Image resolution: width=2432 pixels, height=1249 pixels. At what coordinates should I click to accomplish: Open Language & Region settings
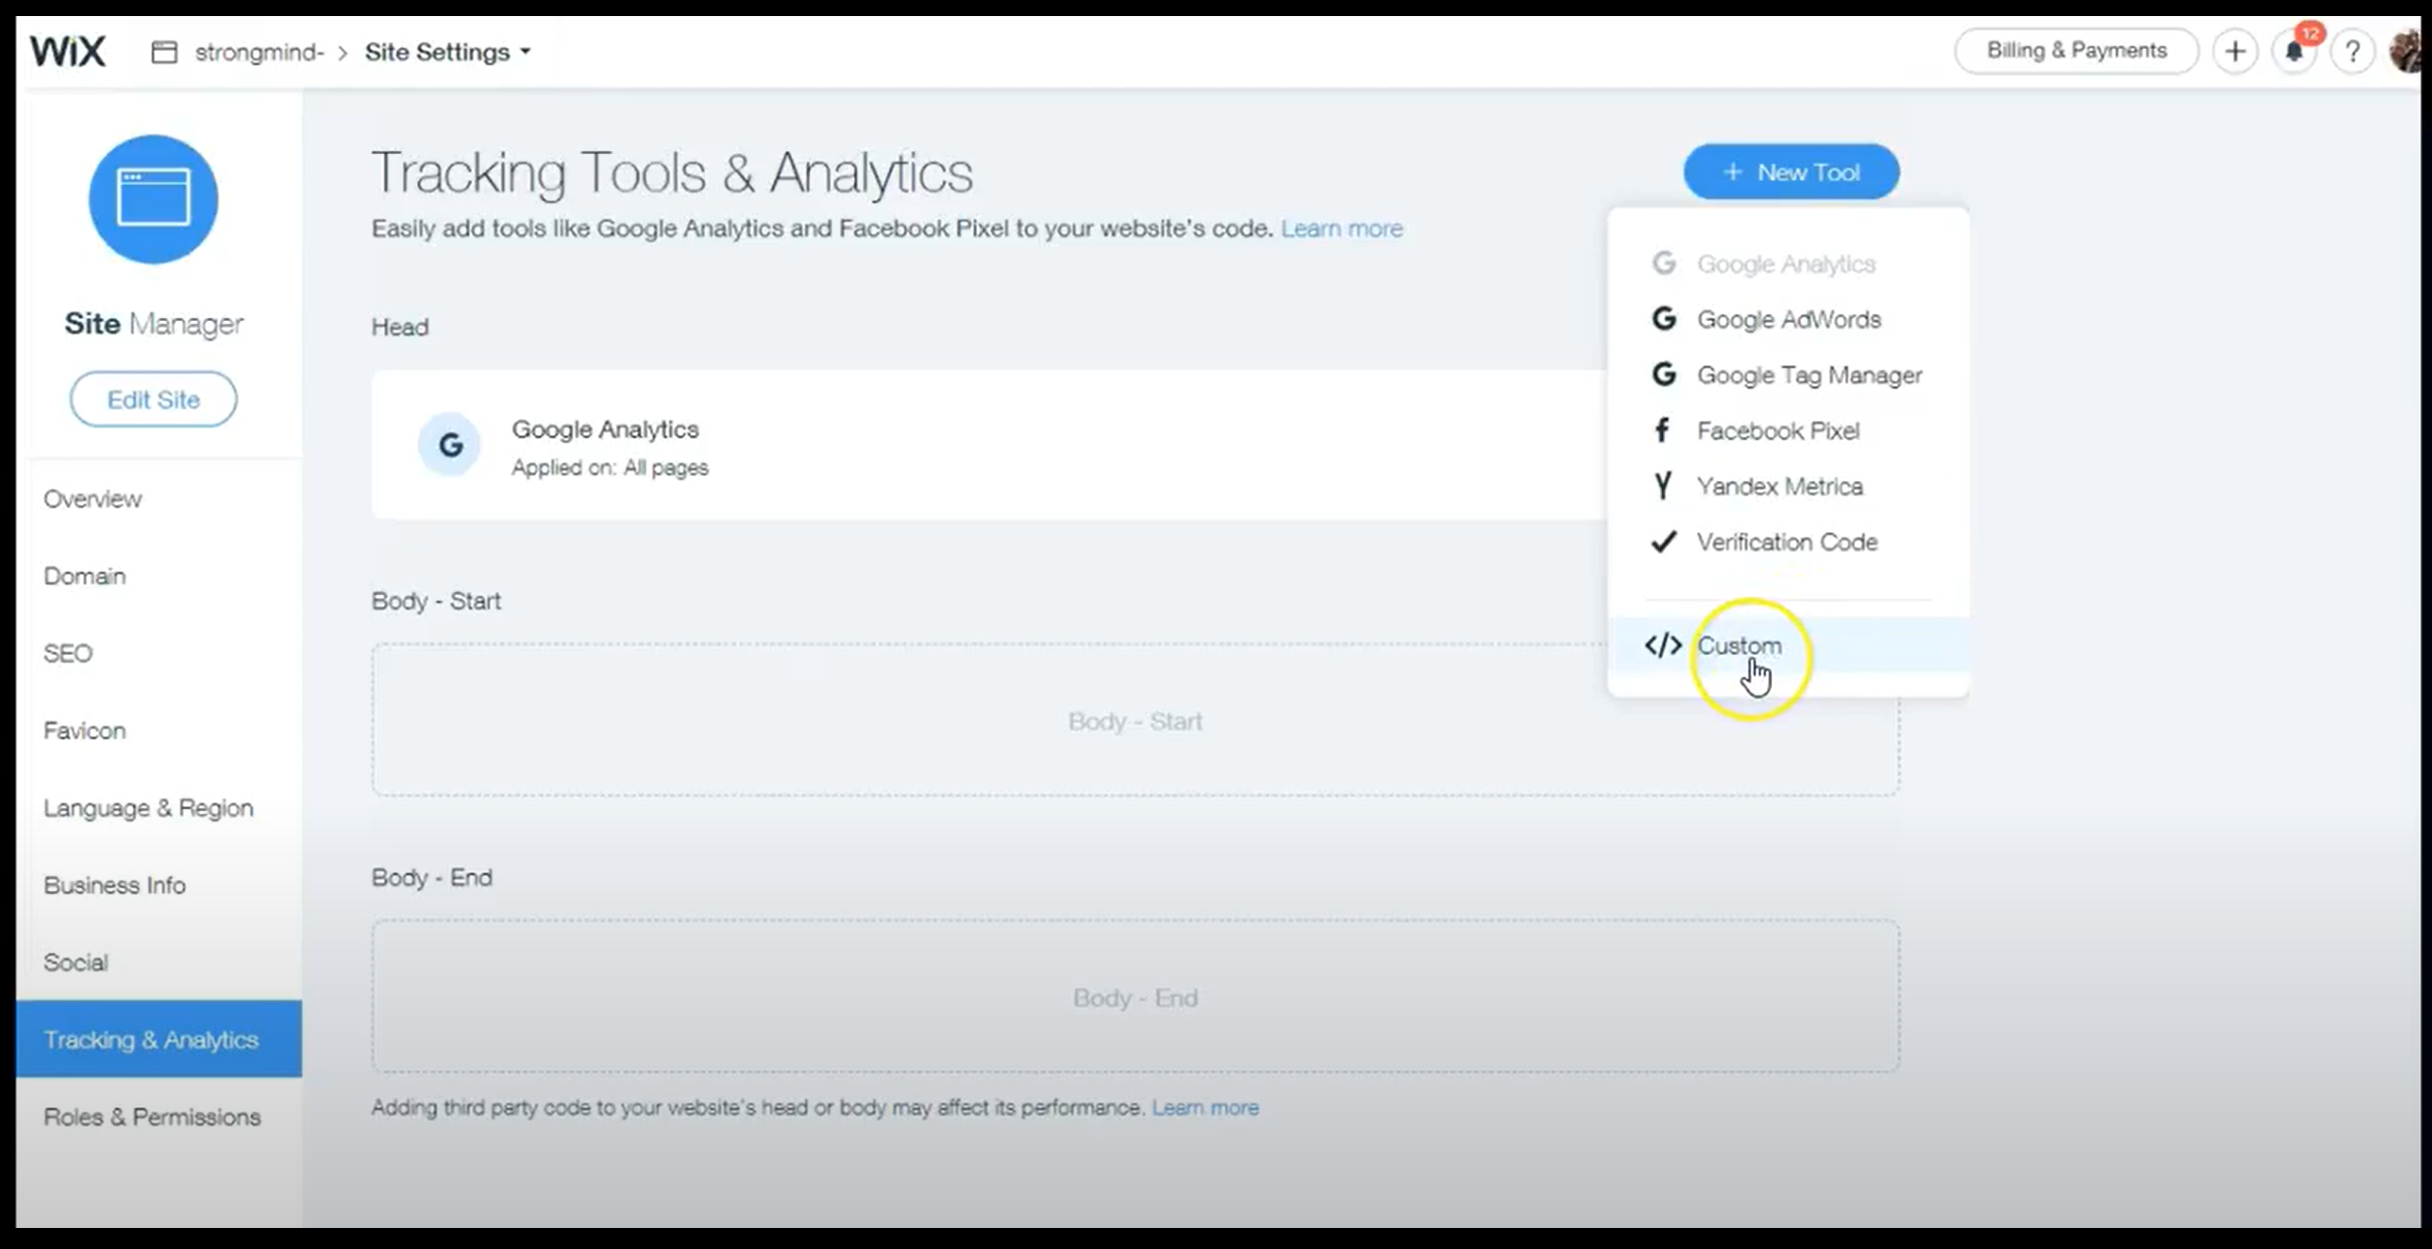pos(148,808)
